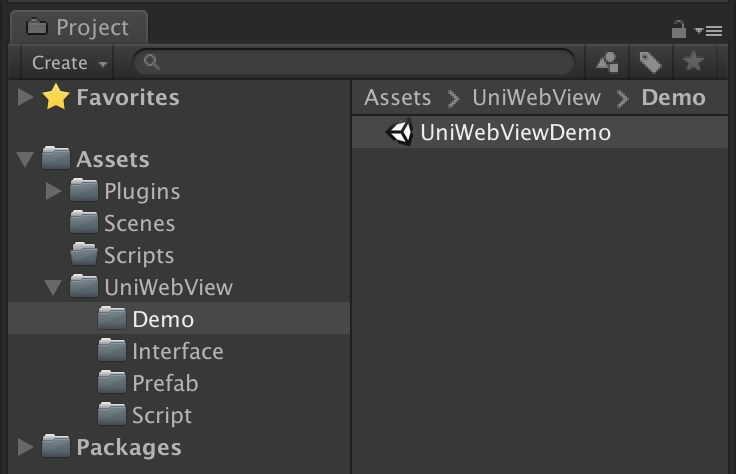Click UniWebView in the breadcrumb path
This screenshot has width=736, height=474.
[x=537, y=98]
